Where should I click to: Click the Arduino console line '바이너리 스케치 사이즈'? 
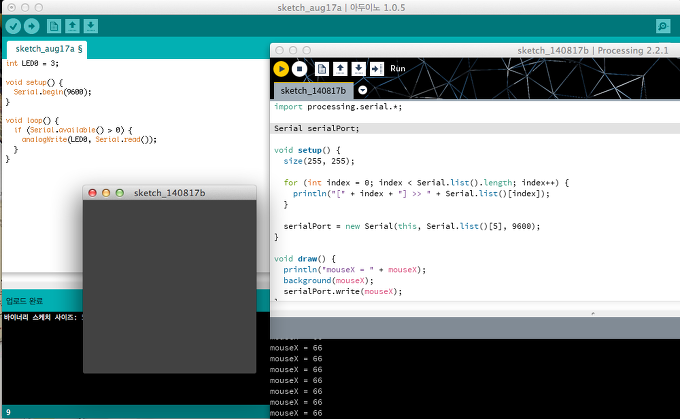(x=40, y=318)
